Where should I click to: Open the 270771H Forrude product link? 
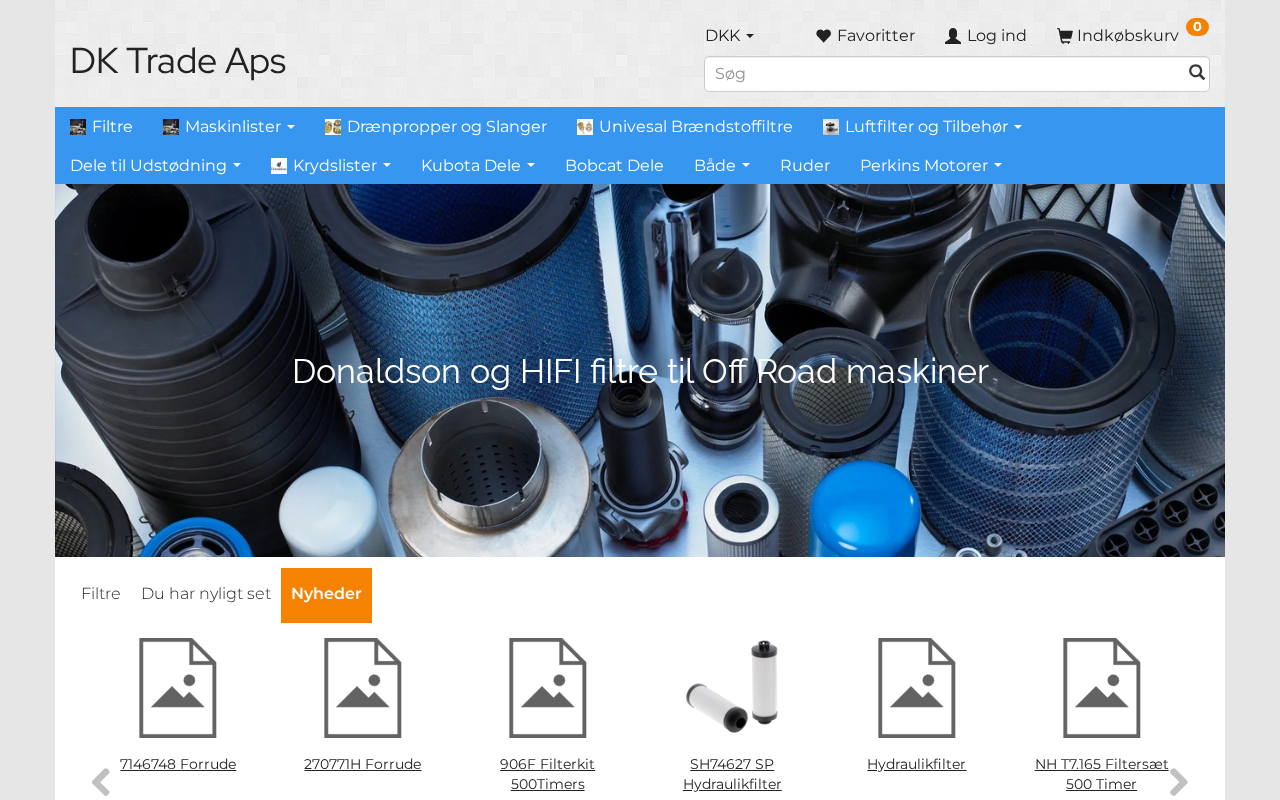pos(363,765)
